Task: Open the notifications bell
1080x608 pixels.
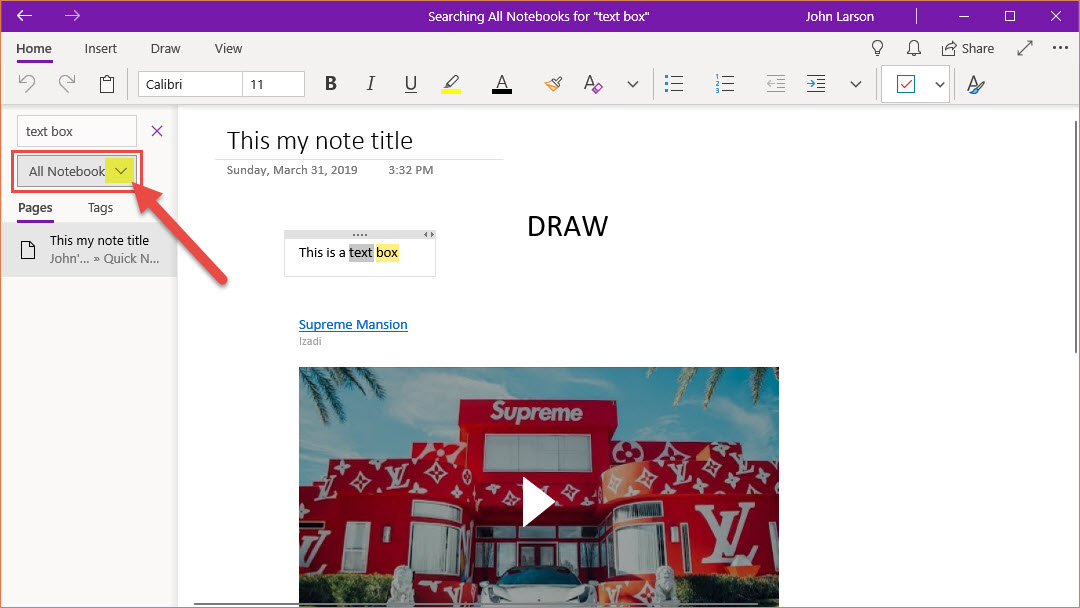Action: (x=913, y=48)
